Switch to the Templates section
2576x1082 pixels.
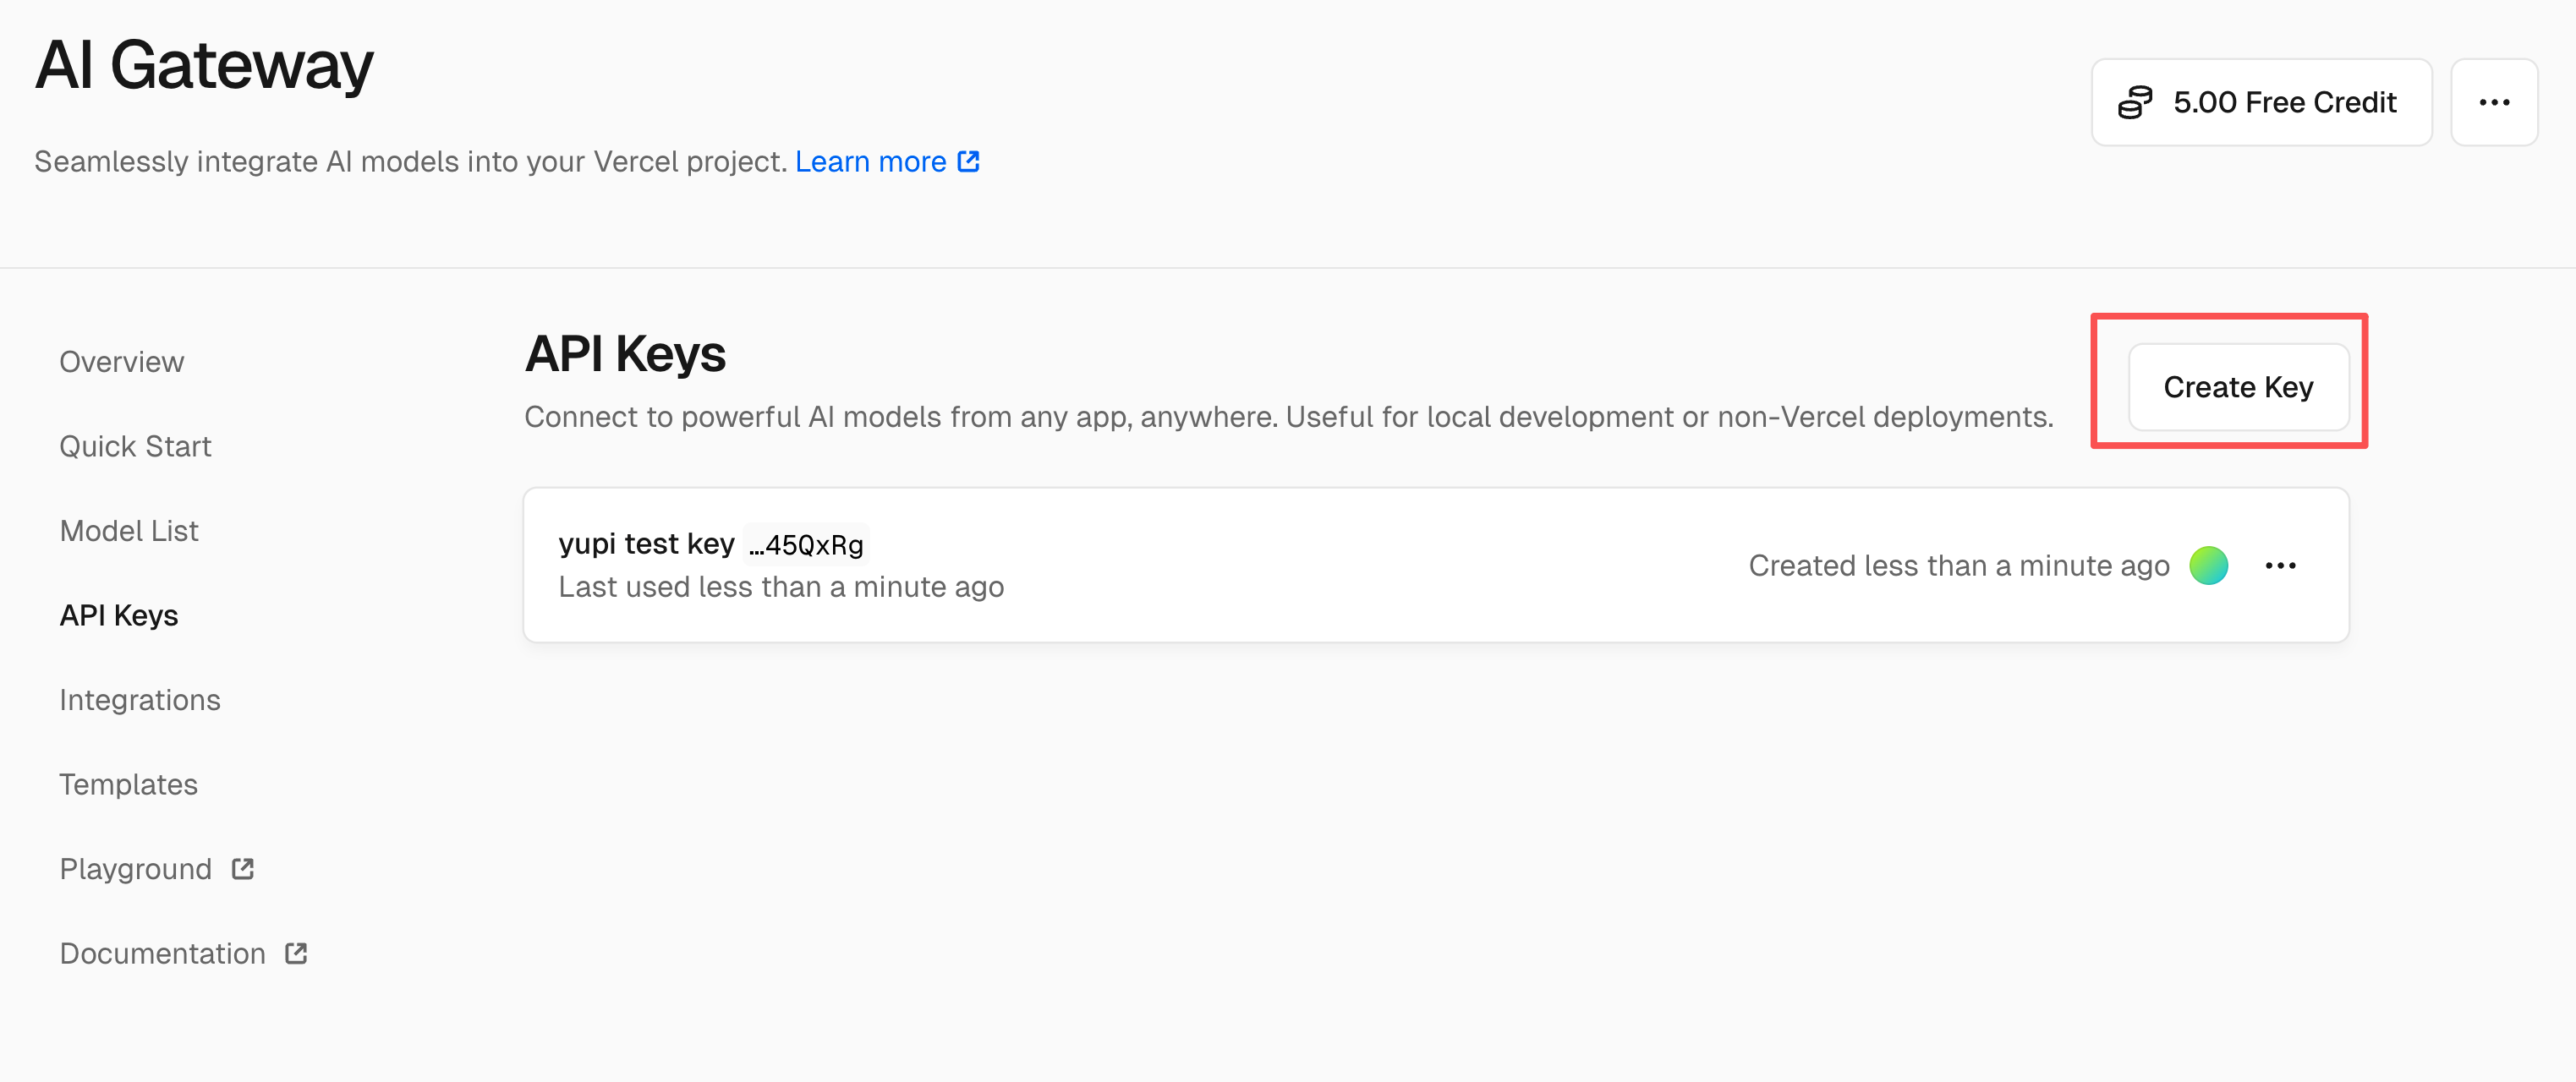click(128, 784)
